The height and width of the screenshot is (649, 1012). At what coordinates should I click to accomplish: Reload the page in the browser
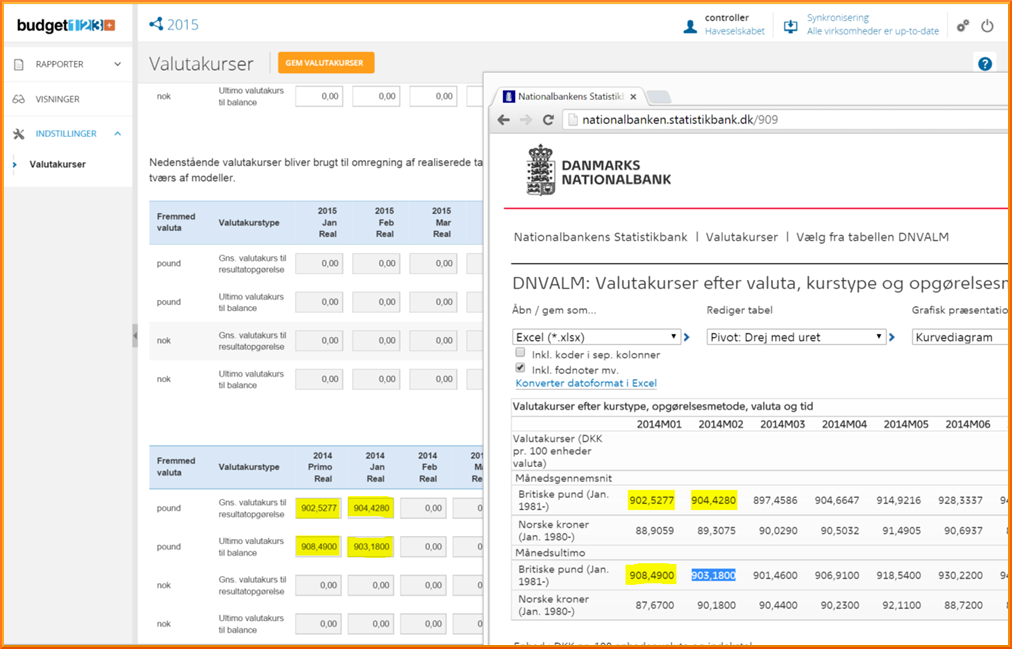pos(548,120)
